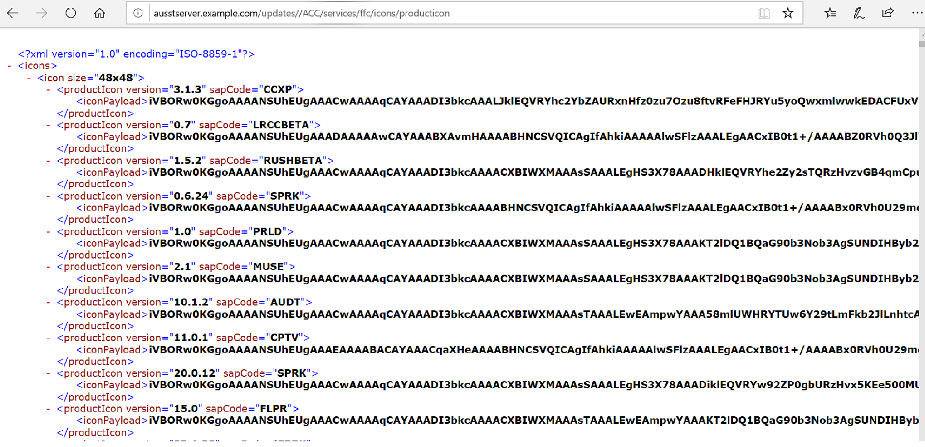Collapse the SPRK 20.0.12 productIcon node

[x=48, y=373]
